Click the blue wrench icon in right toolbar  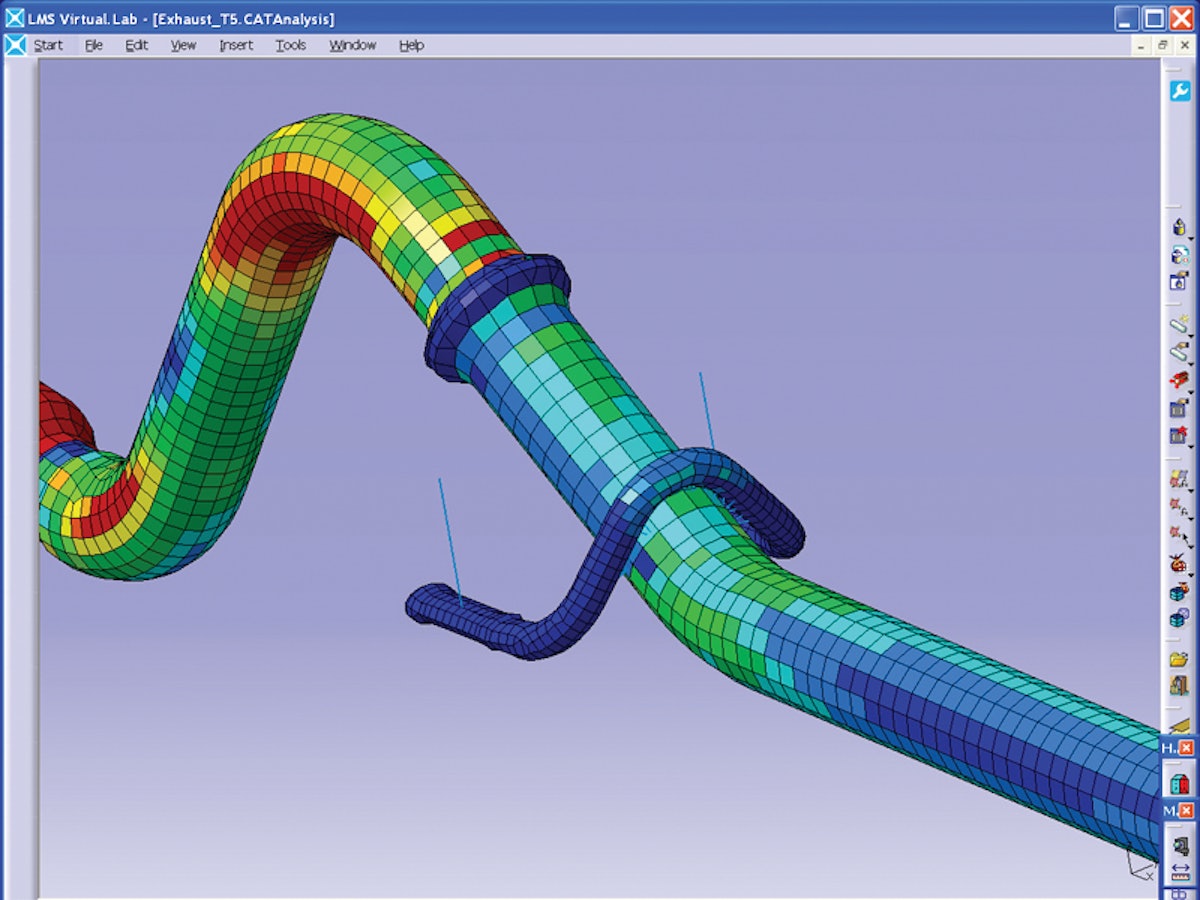point(1179,91)
